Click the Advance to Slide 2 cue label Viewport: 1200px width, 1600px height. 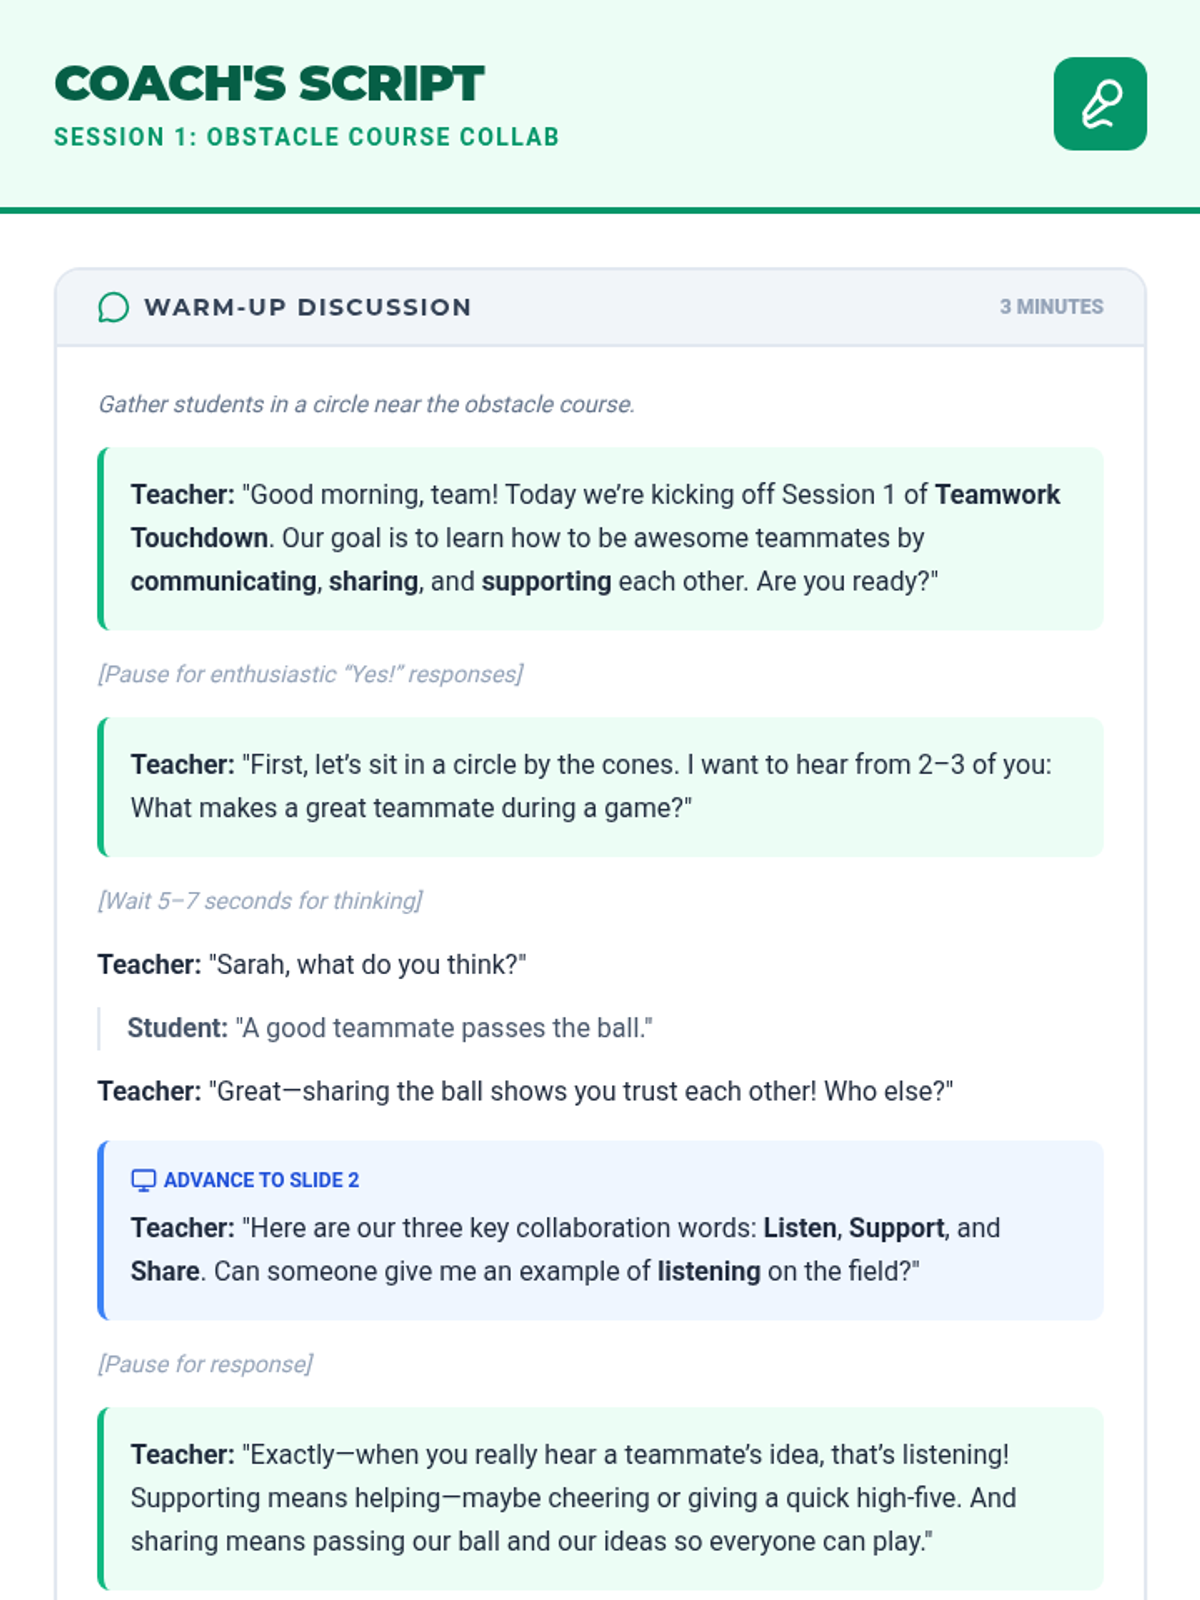coord(261,1180)
